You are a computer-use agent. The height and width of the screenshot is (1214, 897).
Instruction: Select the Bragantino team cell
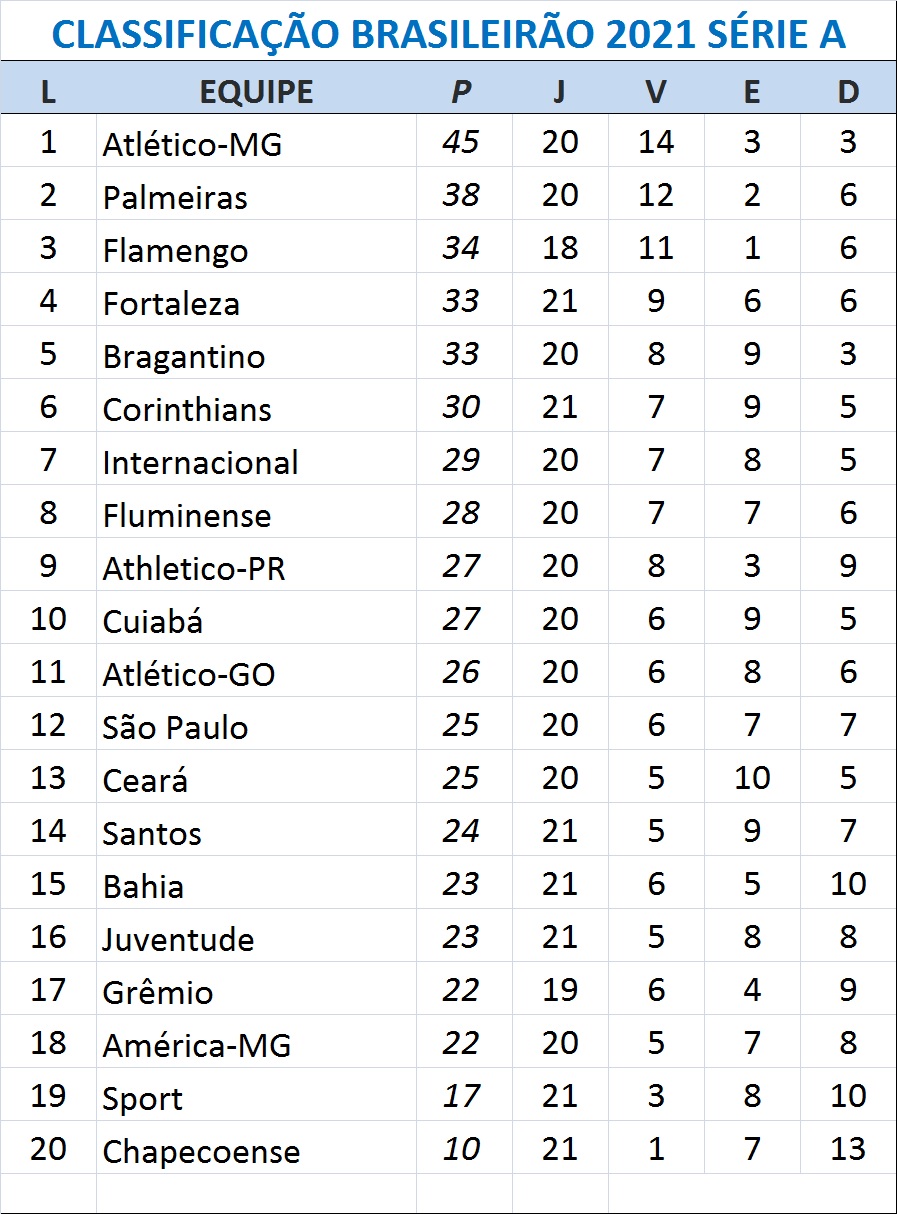click(184, 356)
